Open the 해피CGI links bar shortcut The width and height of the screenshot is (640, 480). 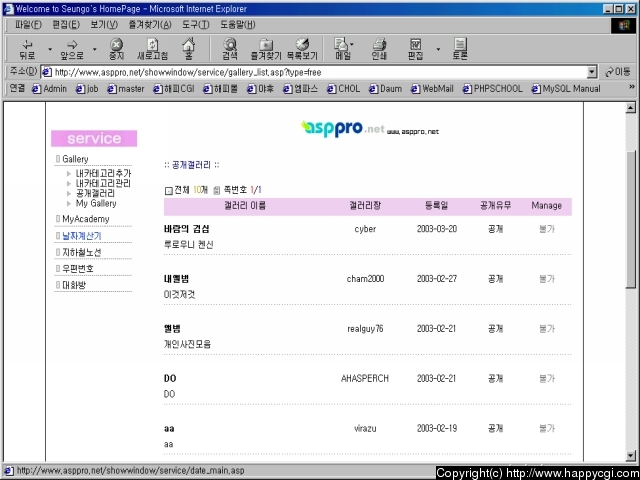pyautogui.click(x=174, y=89)
